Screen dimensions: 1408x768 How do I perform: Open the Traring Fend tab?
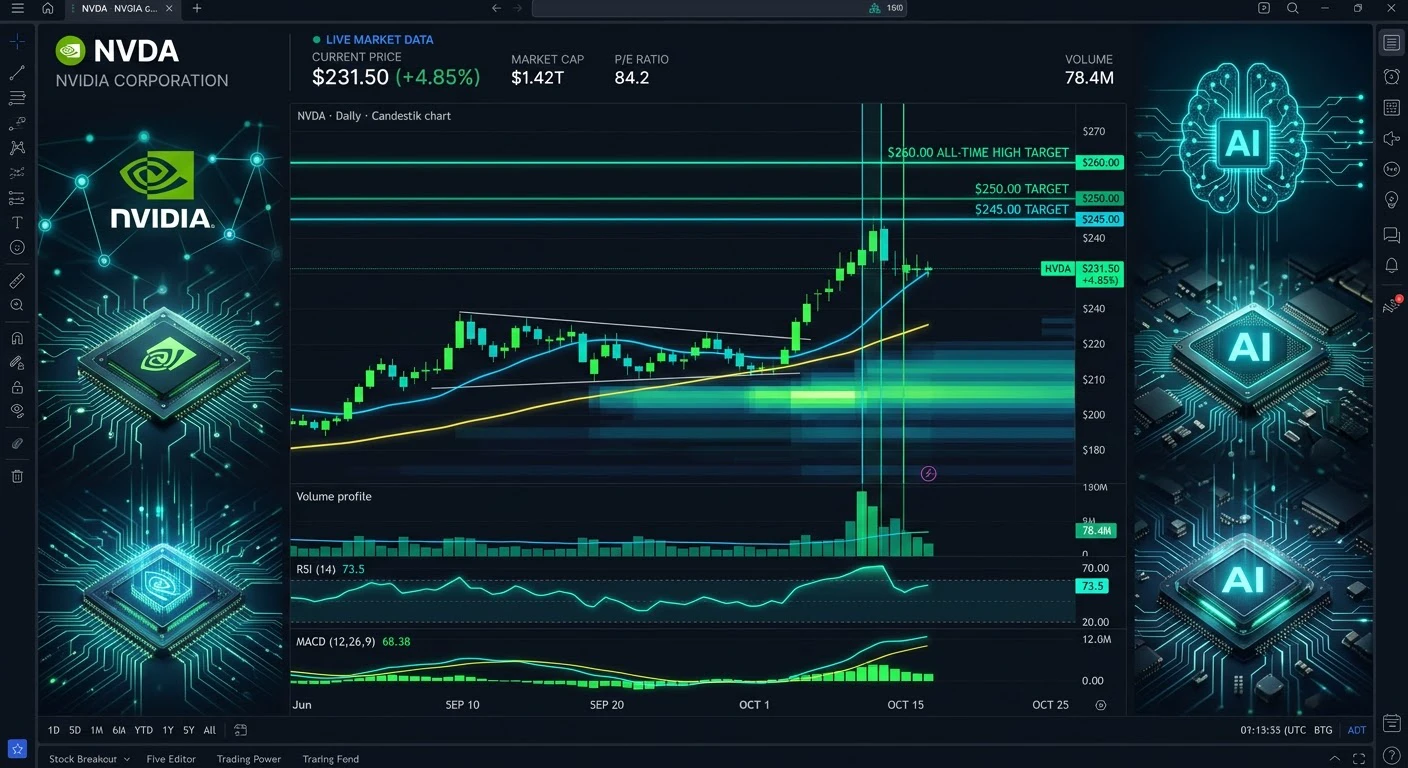pos(331,759)
